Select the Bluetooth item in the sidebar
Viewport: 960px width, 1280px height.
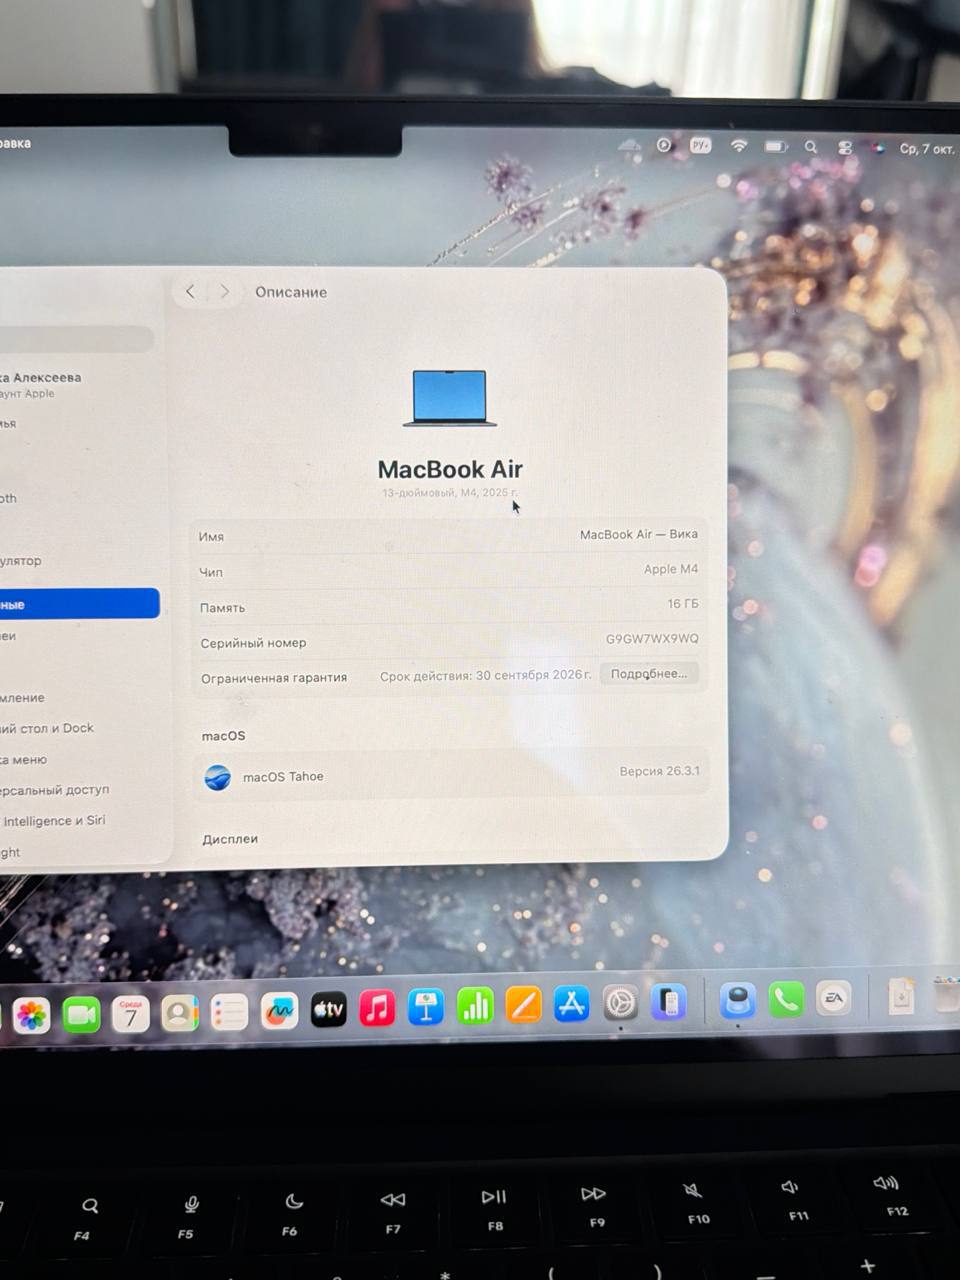tap(10, 498)
